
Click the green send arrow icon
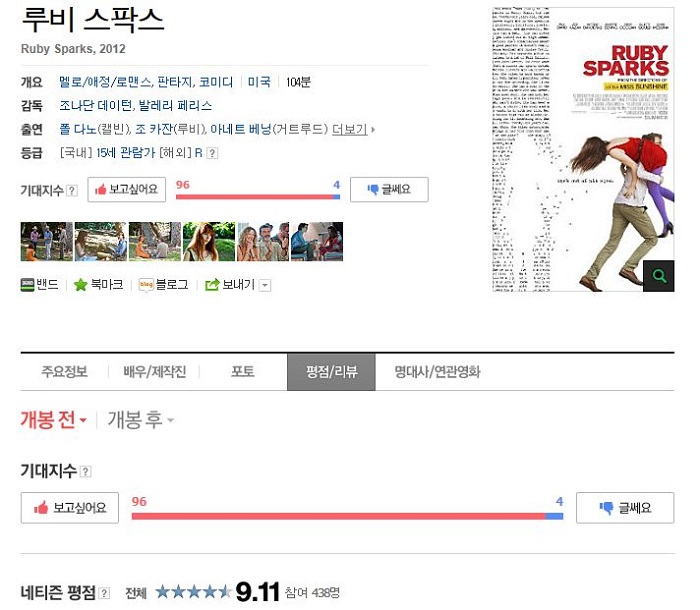coord(212,285)
